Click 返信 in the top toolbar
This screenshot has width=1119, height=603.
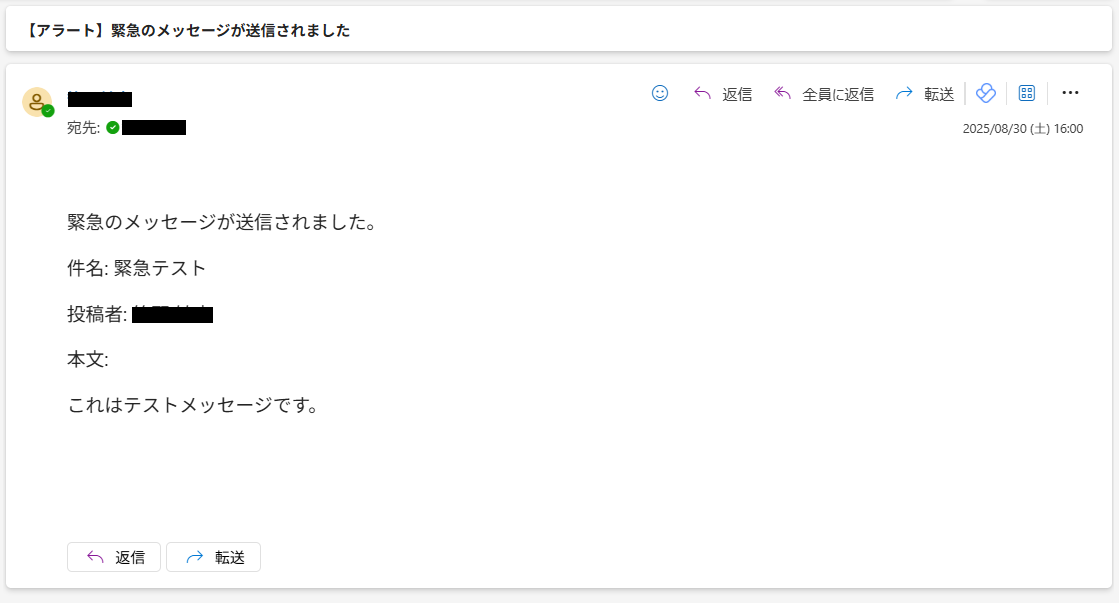tap(723, 93)
